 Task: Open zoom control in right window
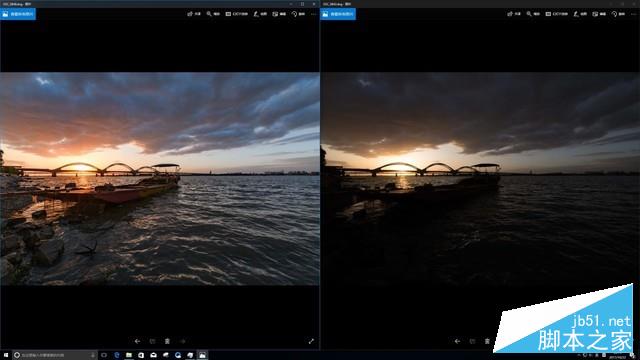coord(533,14)
